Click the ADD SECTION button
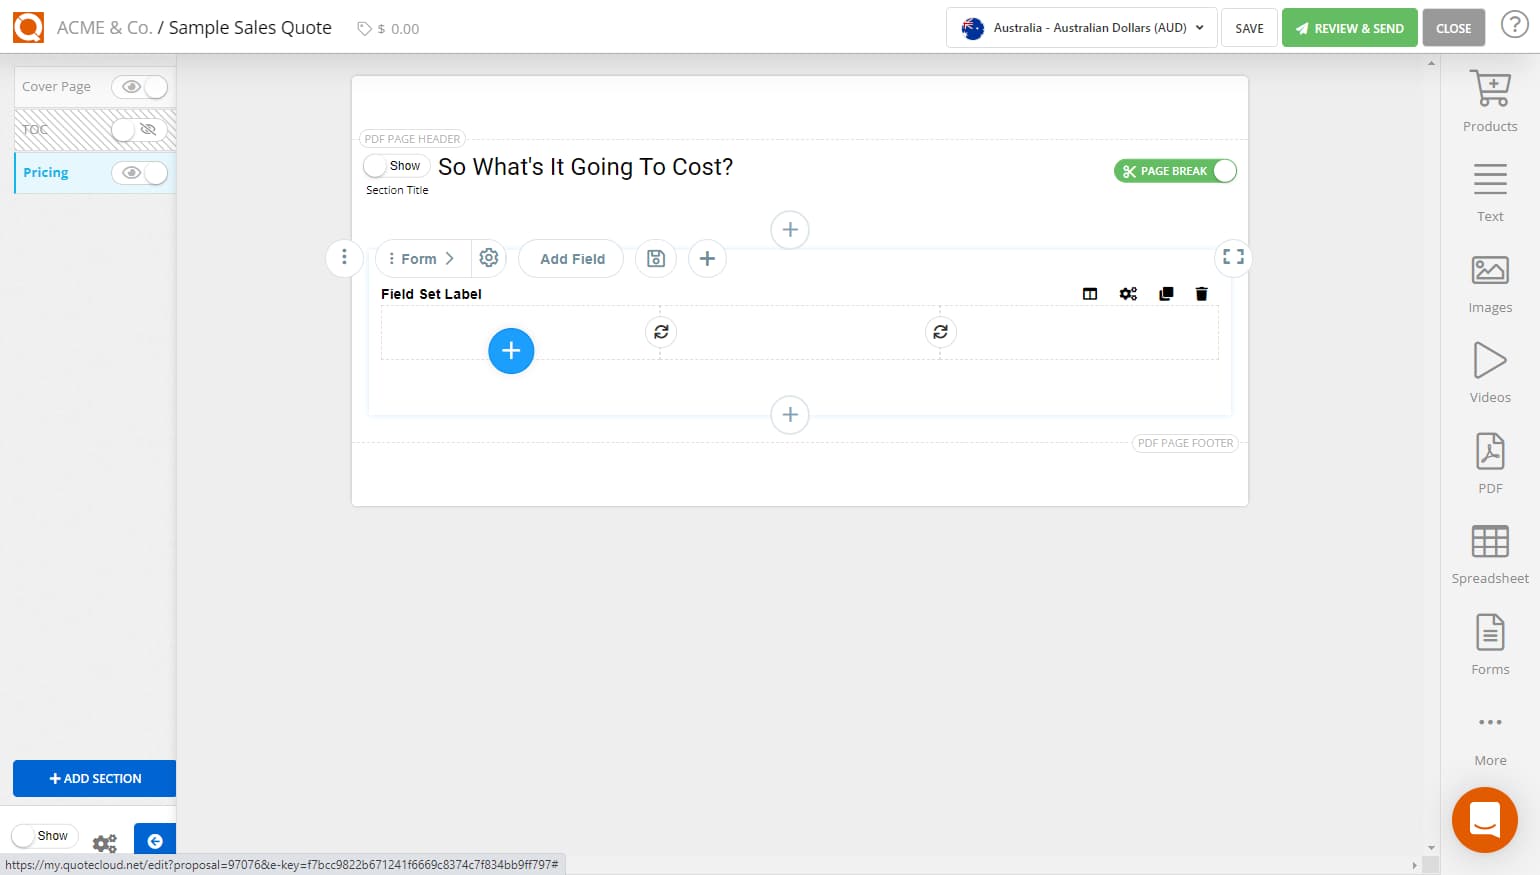The image size is (1540, 875). point(94,778)
